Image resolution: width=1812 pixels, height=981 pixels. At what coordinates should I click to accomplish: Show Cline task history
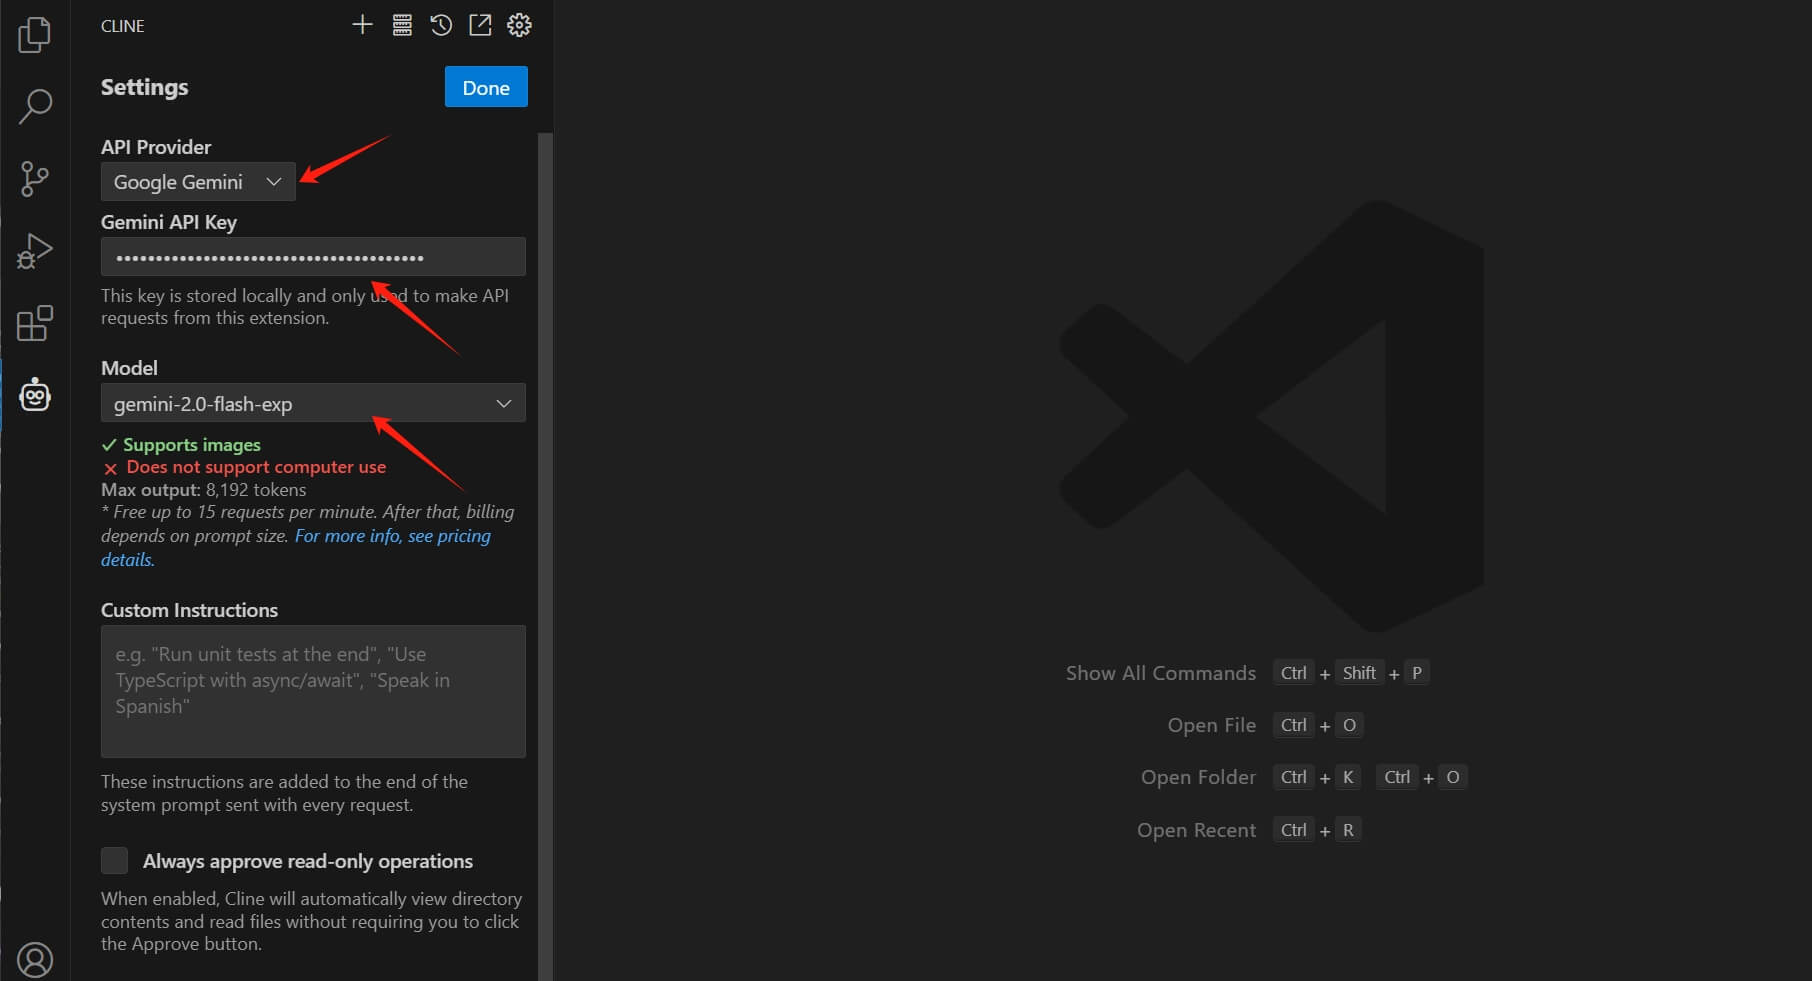[x=441, y=25]
